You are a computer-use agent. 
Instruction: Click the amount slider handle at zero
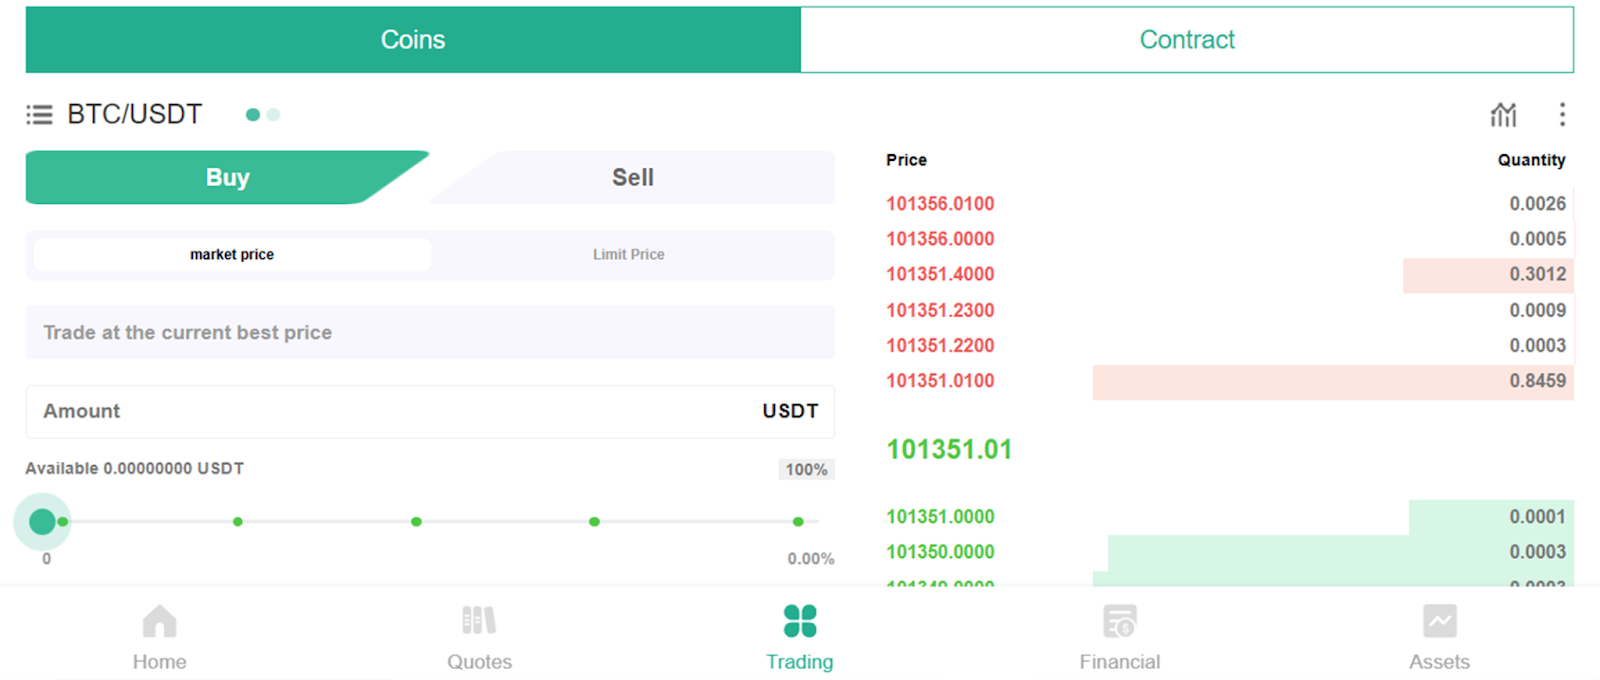(x=42, y=521)
